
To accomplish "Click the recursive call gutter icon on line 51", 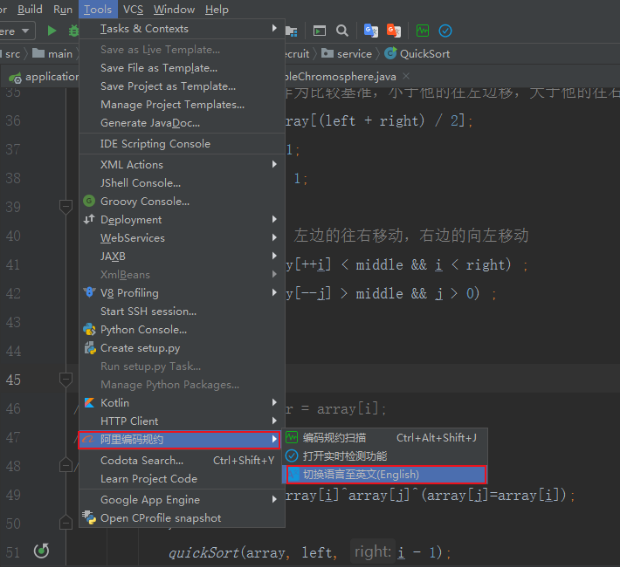I will pyautogui.click(x=42, y=551).
